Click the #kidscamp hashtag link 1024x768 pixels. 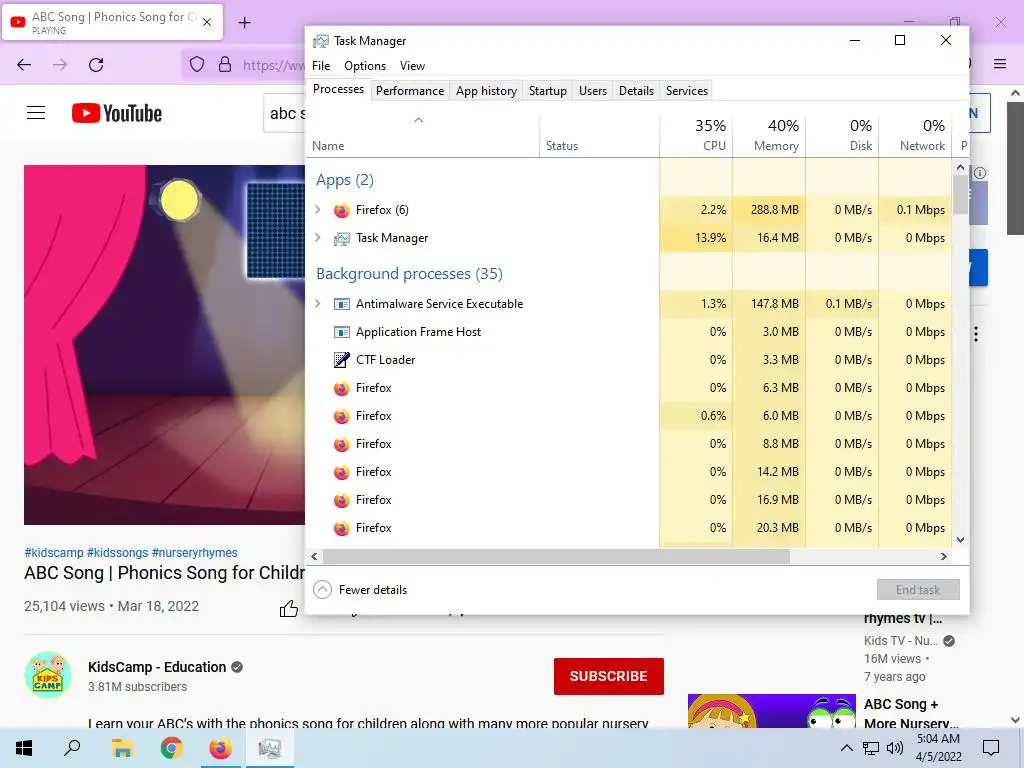[x=54, y=552]
